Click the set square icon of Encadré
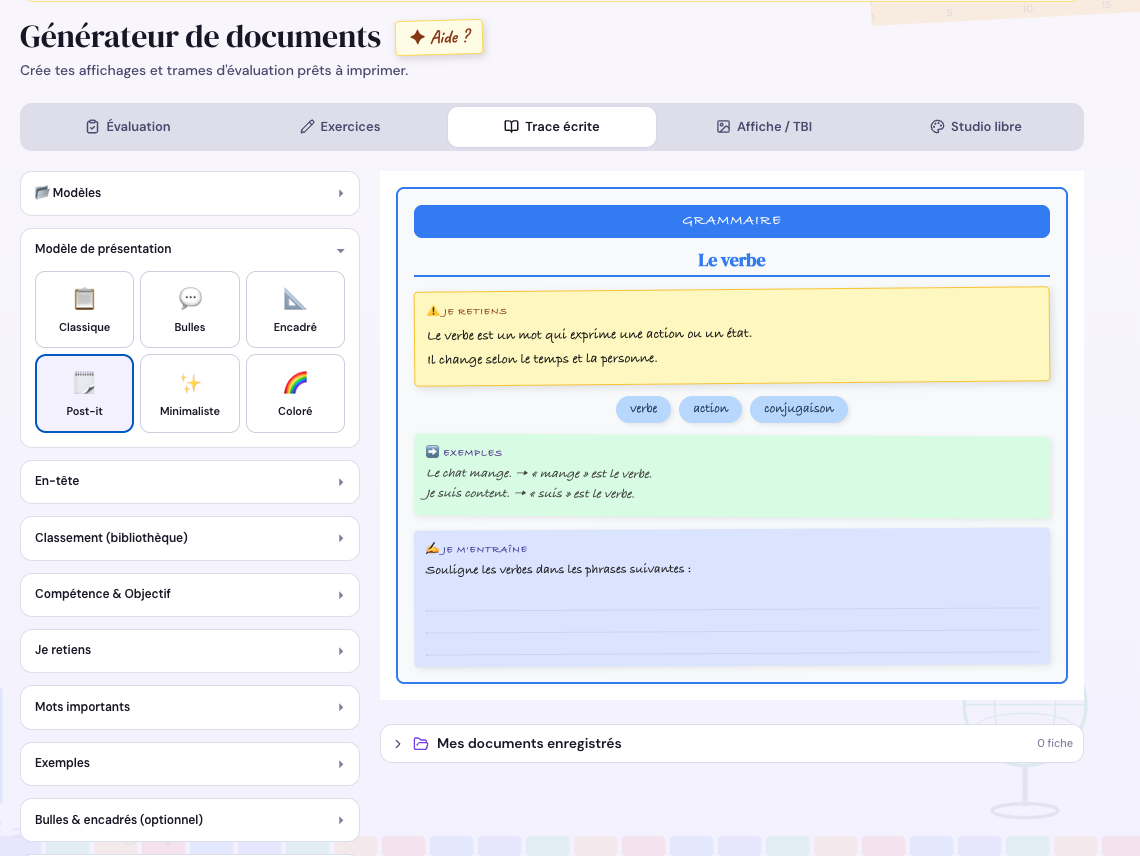This screenshot has width=1140, height=856. [295, 299]
